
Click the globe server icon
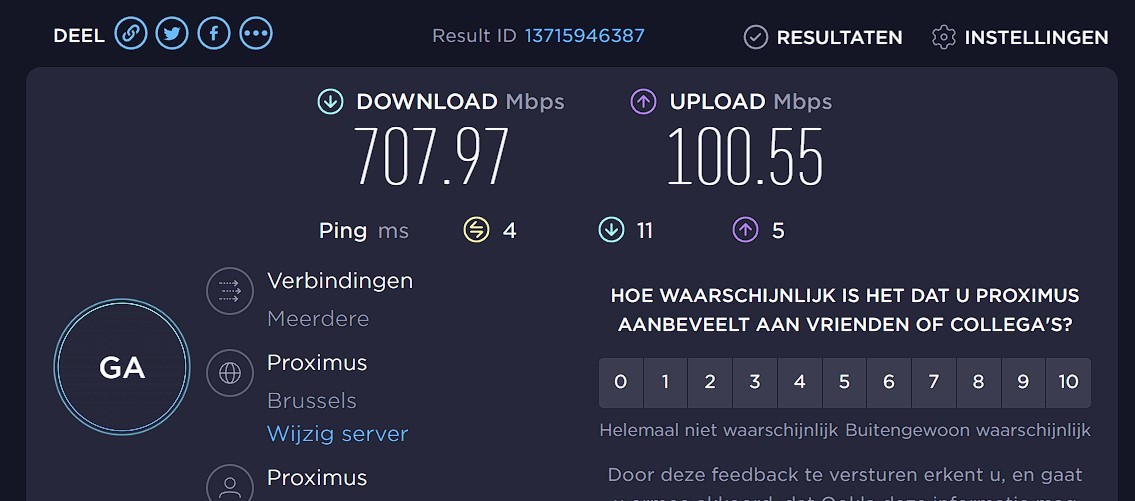(230, 373)
